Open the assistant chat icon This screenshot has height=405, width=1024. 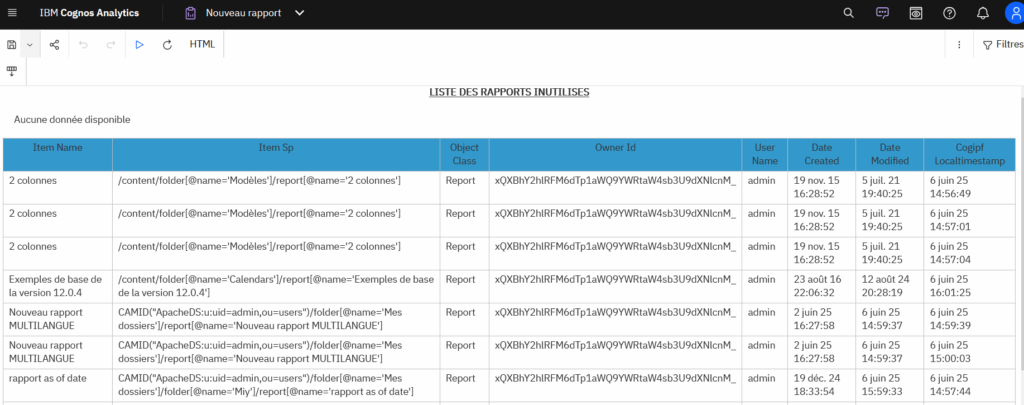click(x=882, y=13)
